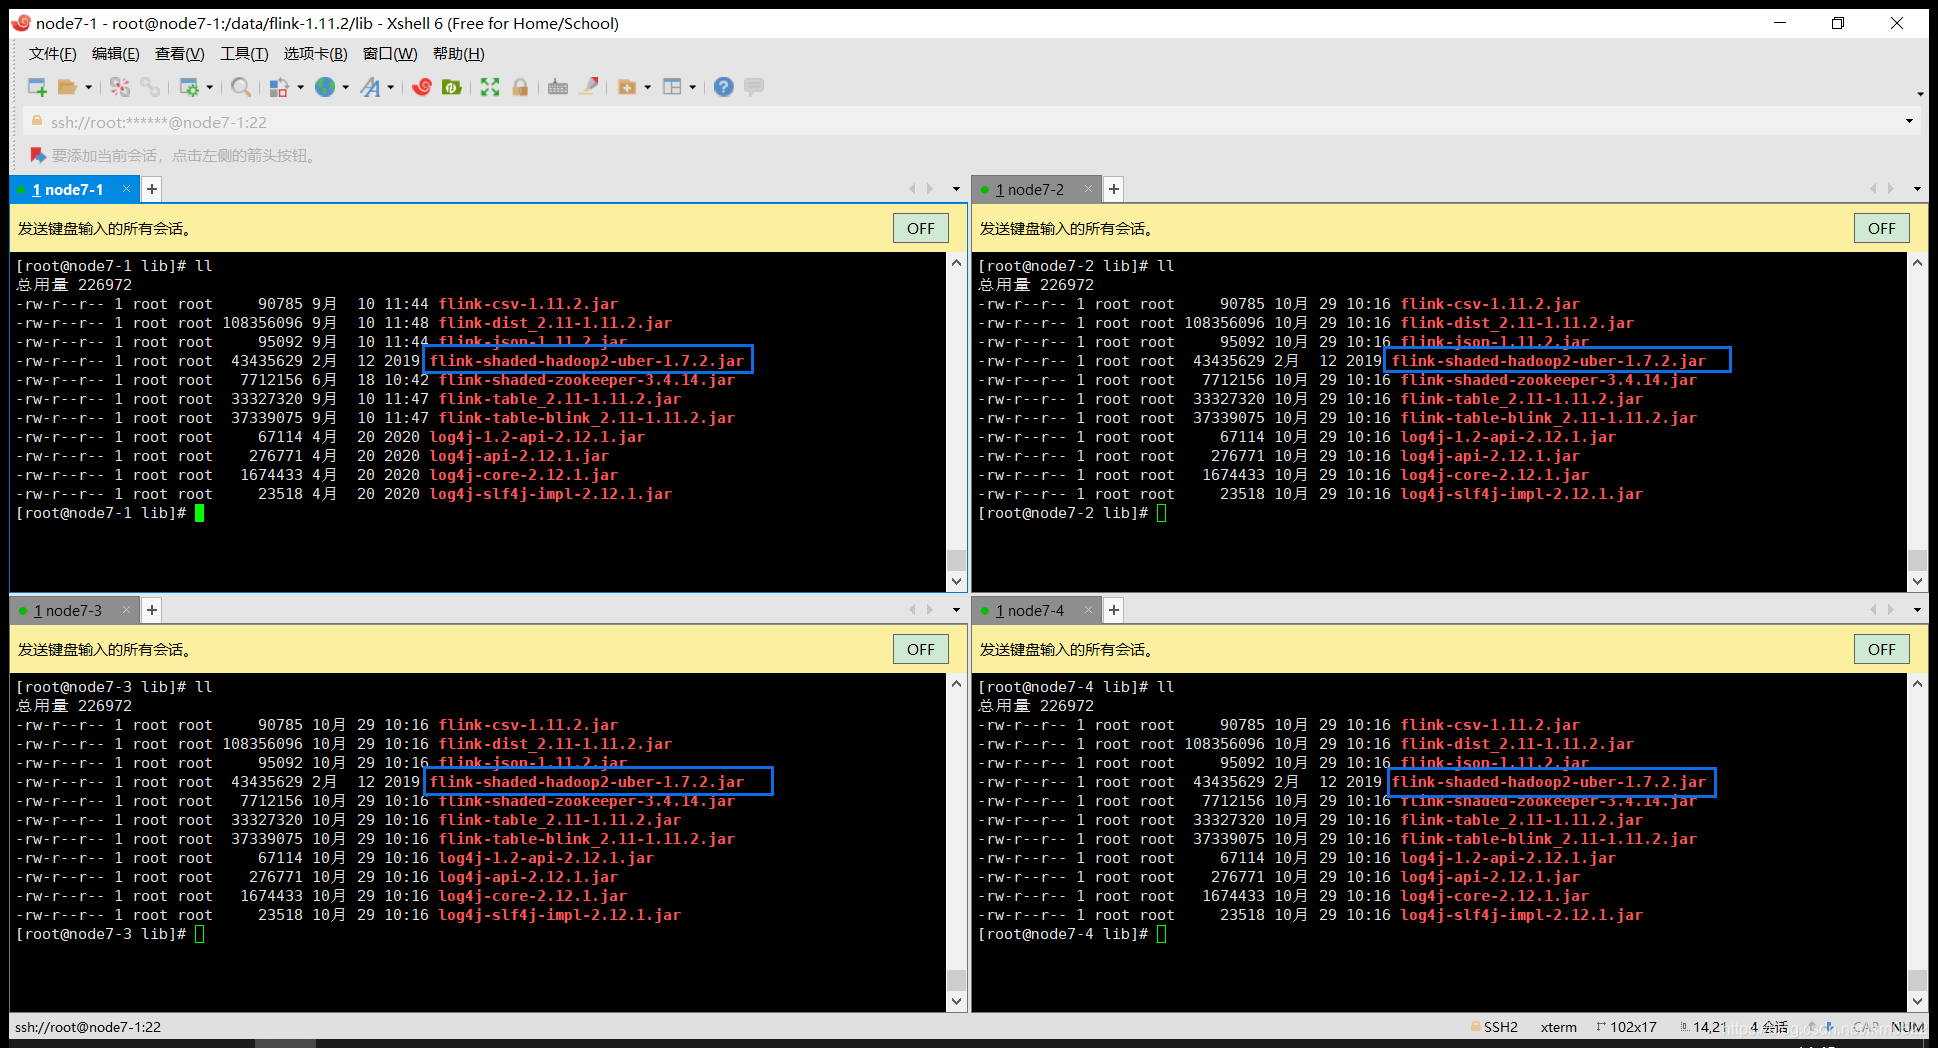Open the session properties gear icon

[189, 87]
